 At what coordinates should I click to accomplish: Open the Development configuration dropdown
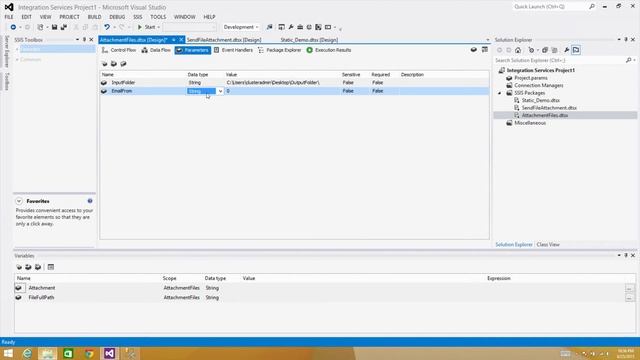pos(241,27)
